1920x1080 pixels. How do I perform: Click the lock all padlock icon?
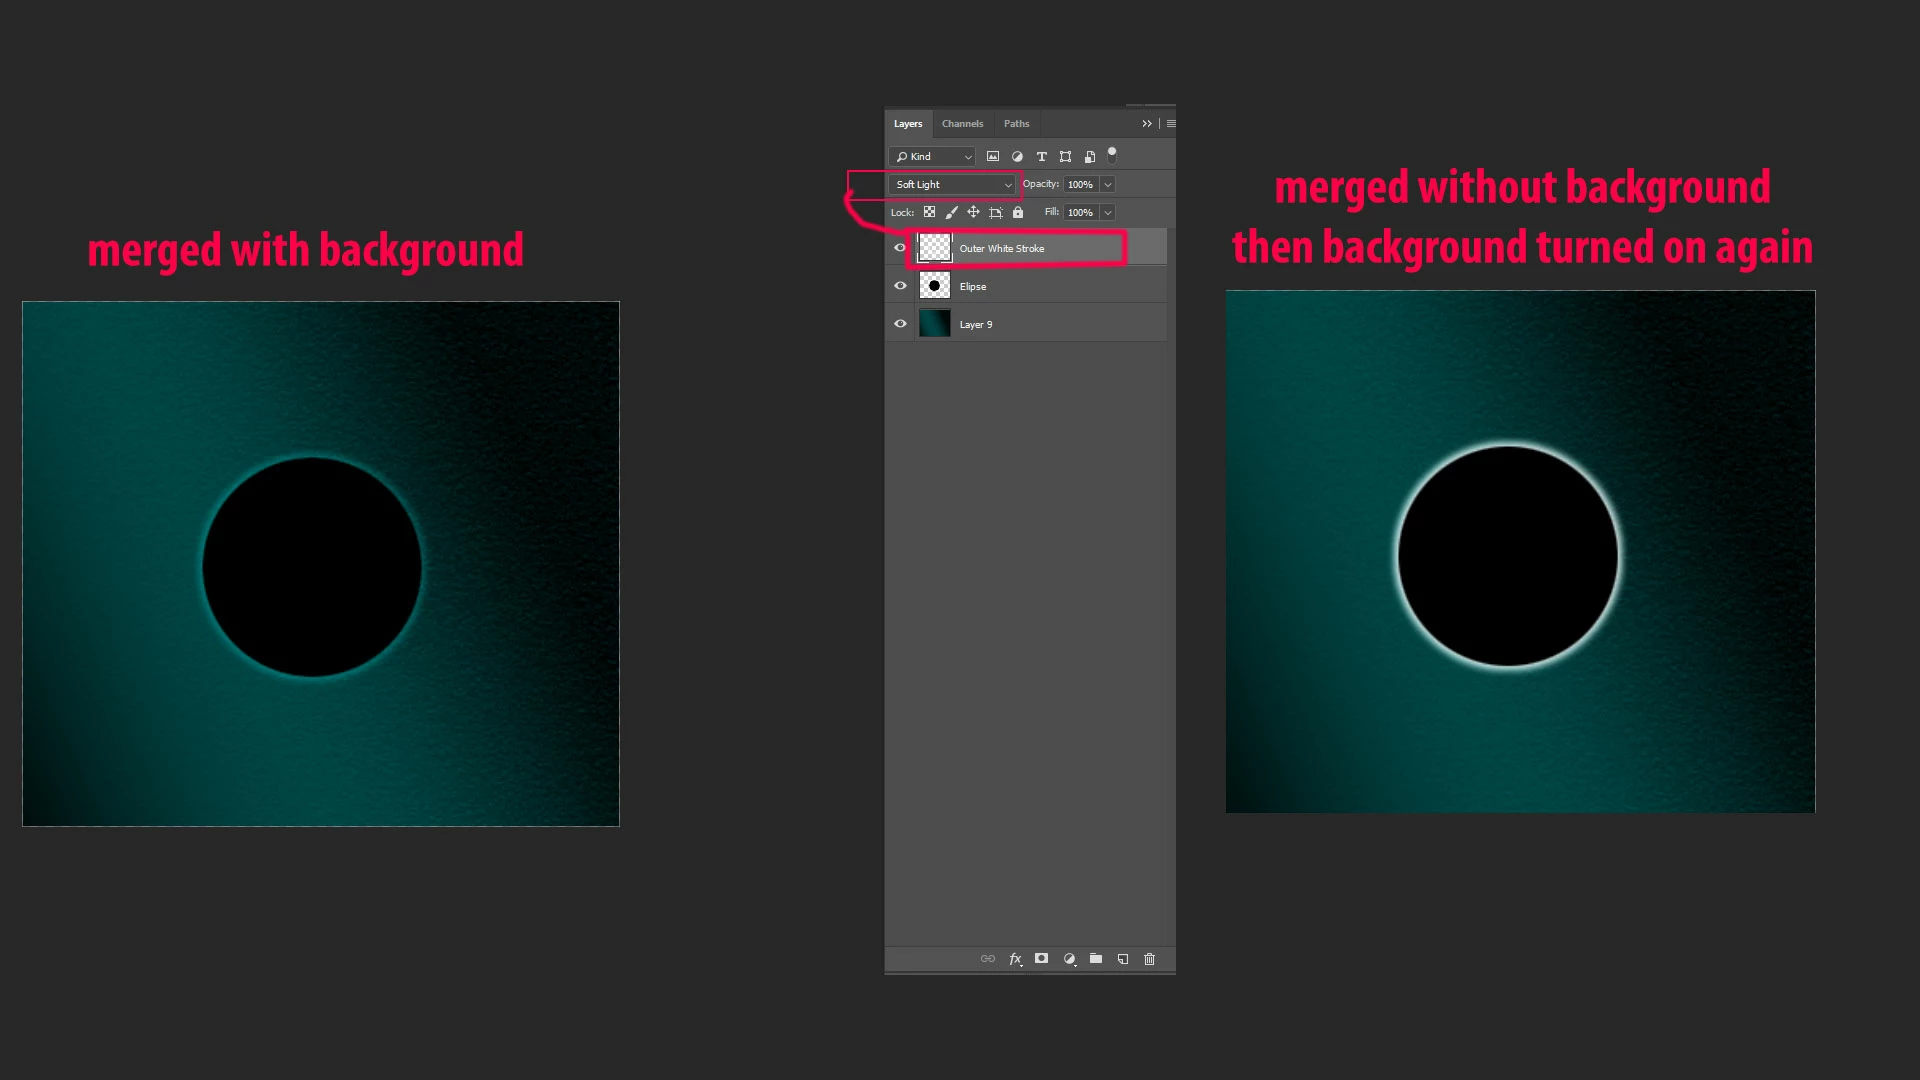[1018, 212]
